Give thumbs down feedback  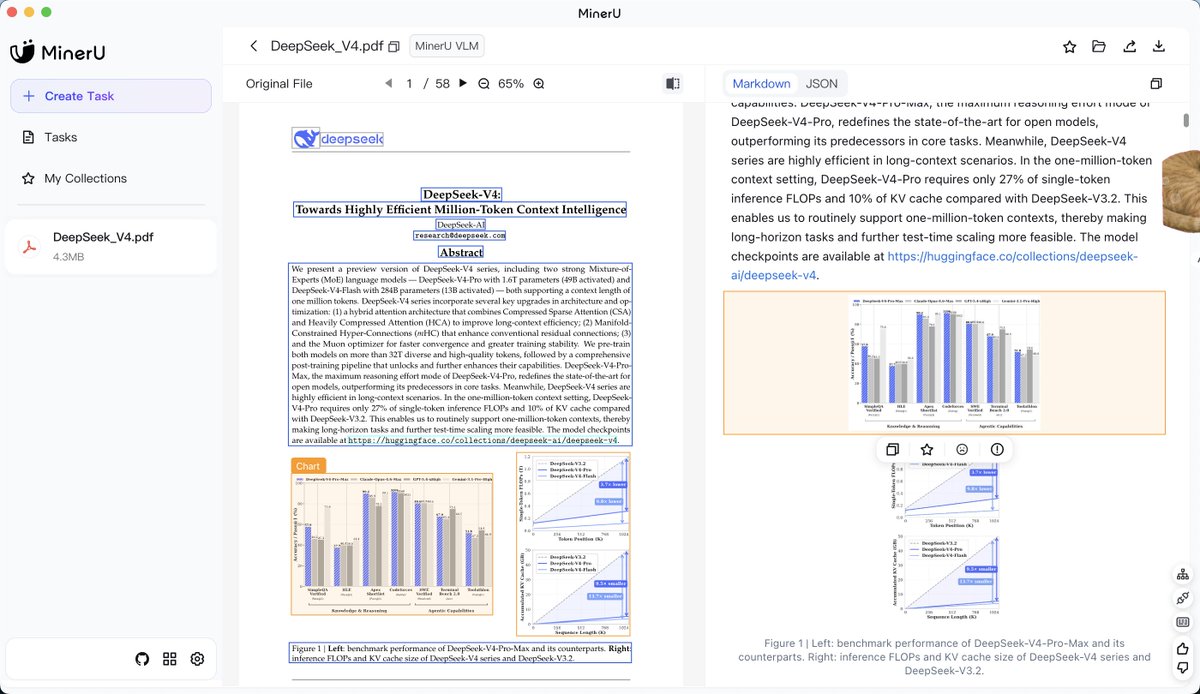pyautogui.click(x=1183, y=667)
